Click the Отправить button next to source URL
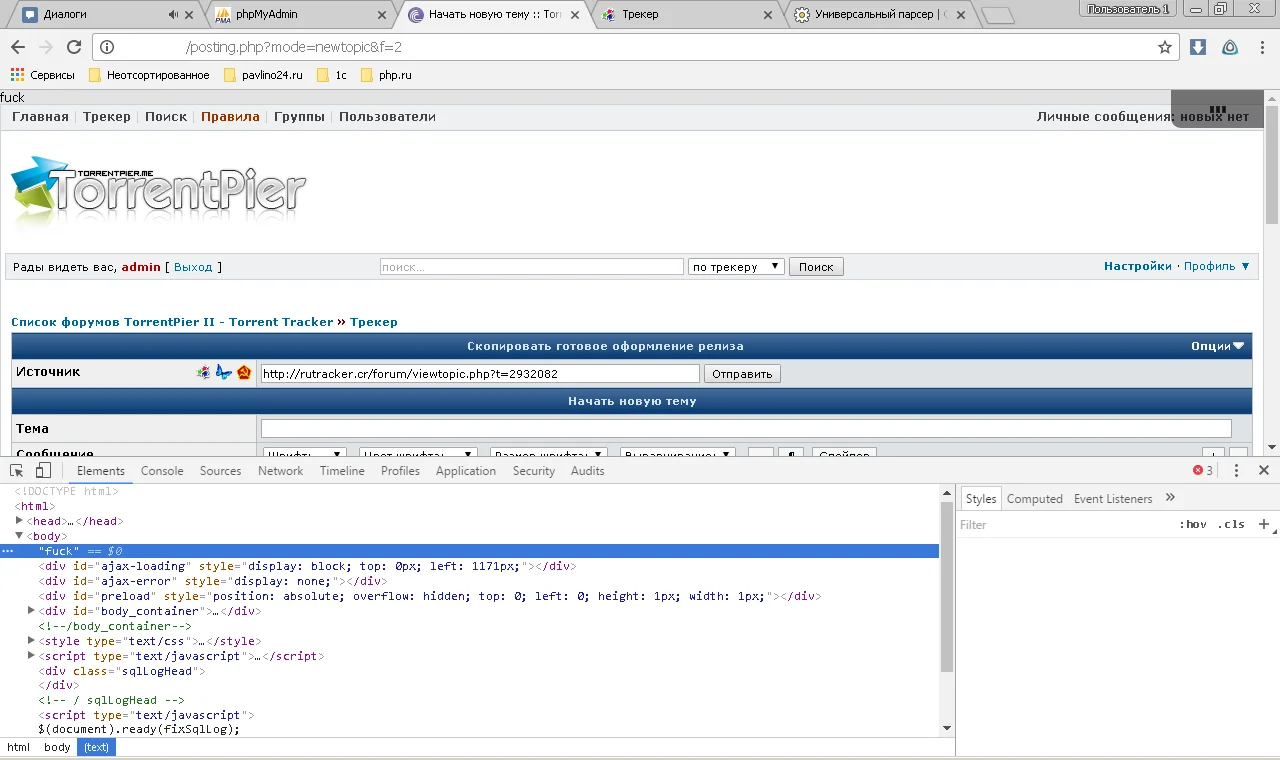Image resolution: width=1280 pixels, height=760 pixels. [742, 374]
